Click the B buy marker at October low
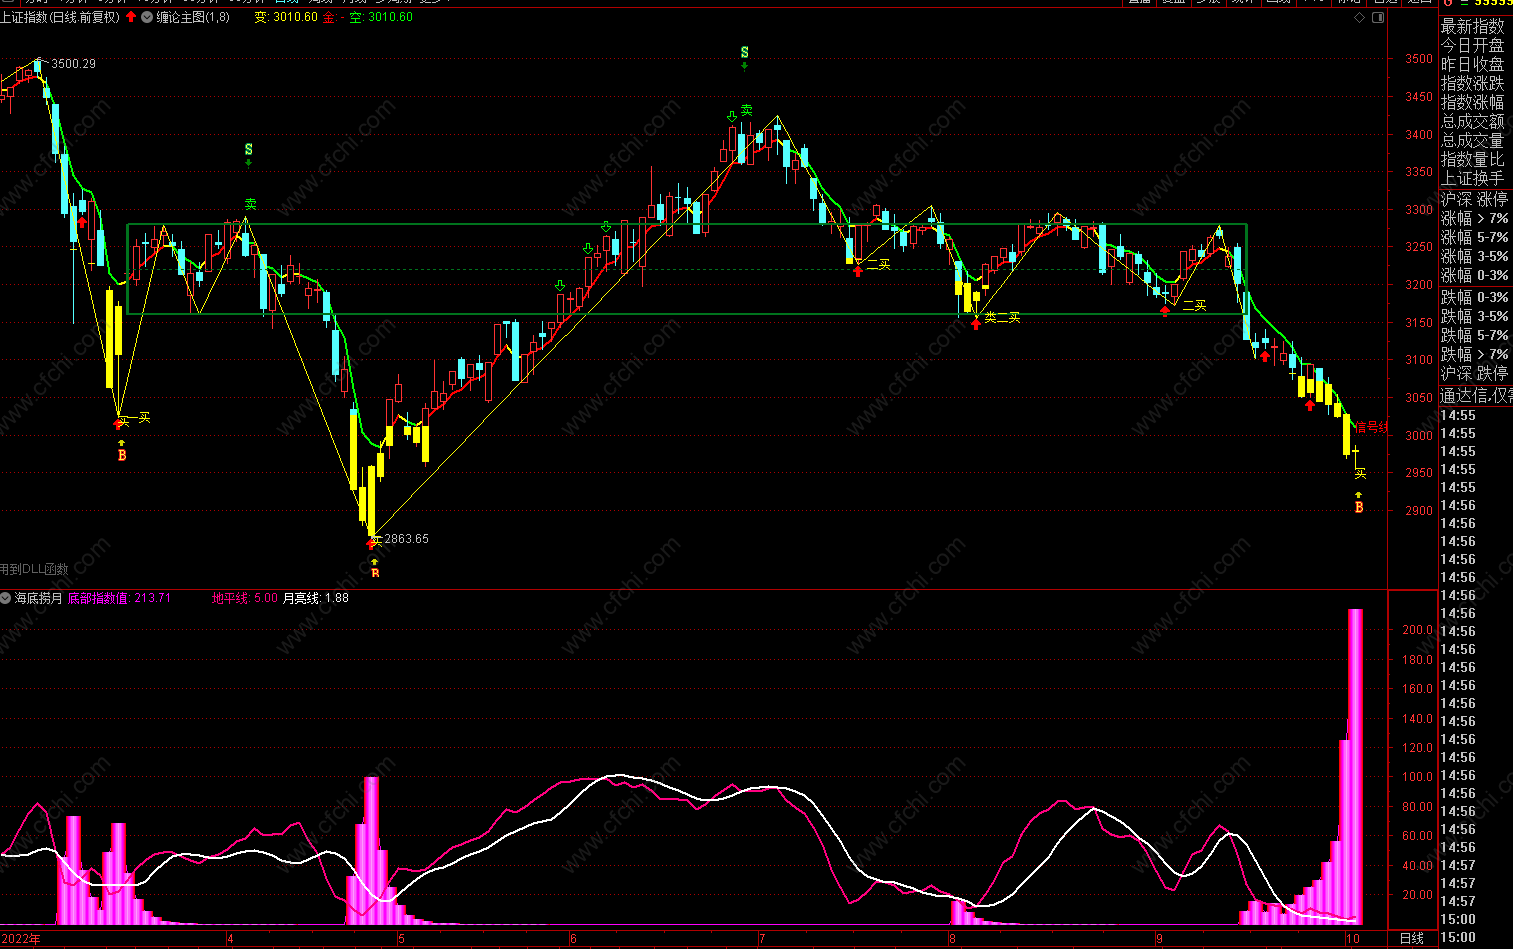1513x949 pixels. click(x=1359, y=508)
